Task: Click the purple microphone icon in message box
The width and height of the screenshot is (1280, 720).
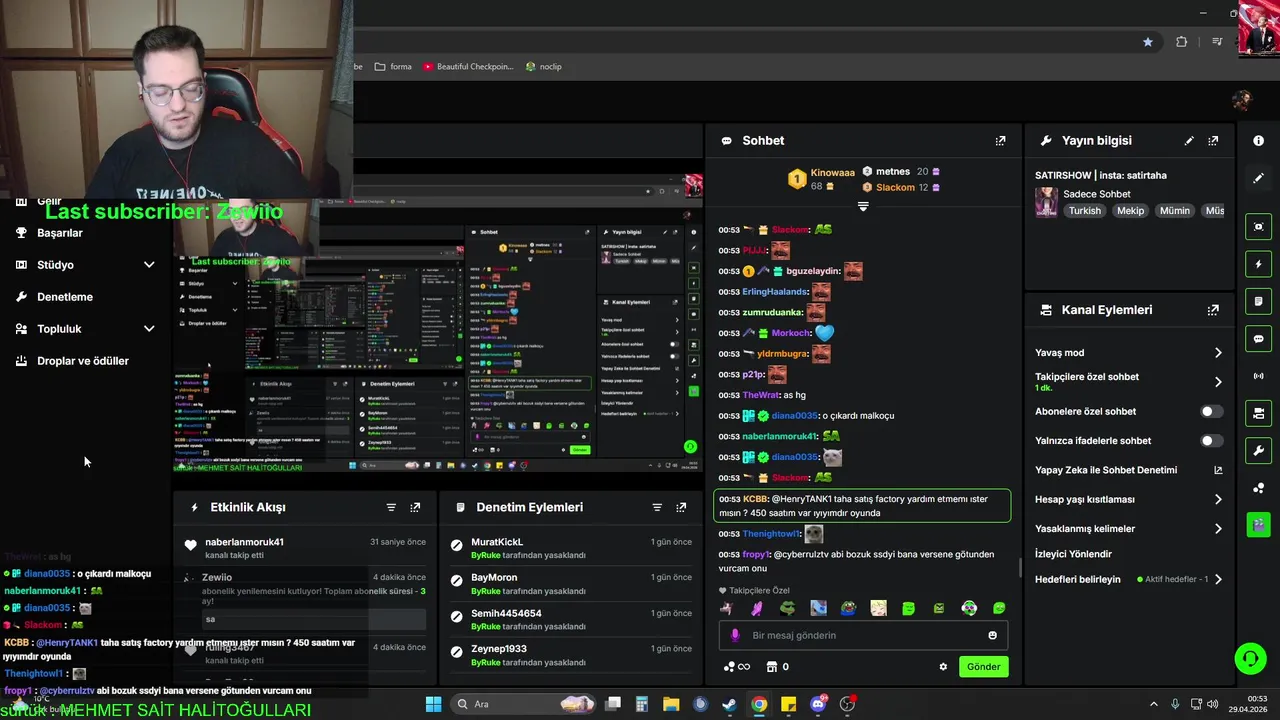Action: pyautogui.click(x=735, y=635)
